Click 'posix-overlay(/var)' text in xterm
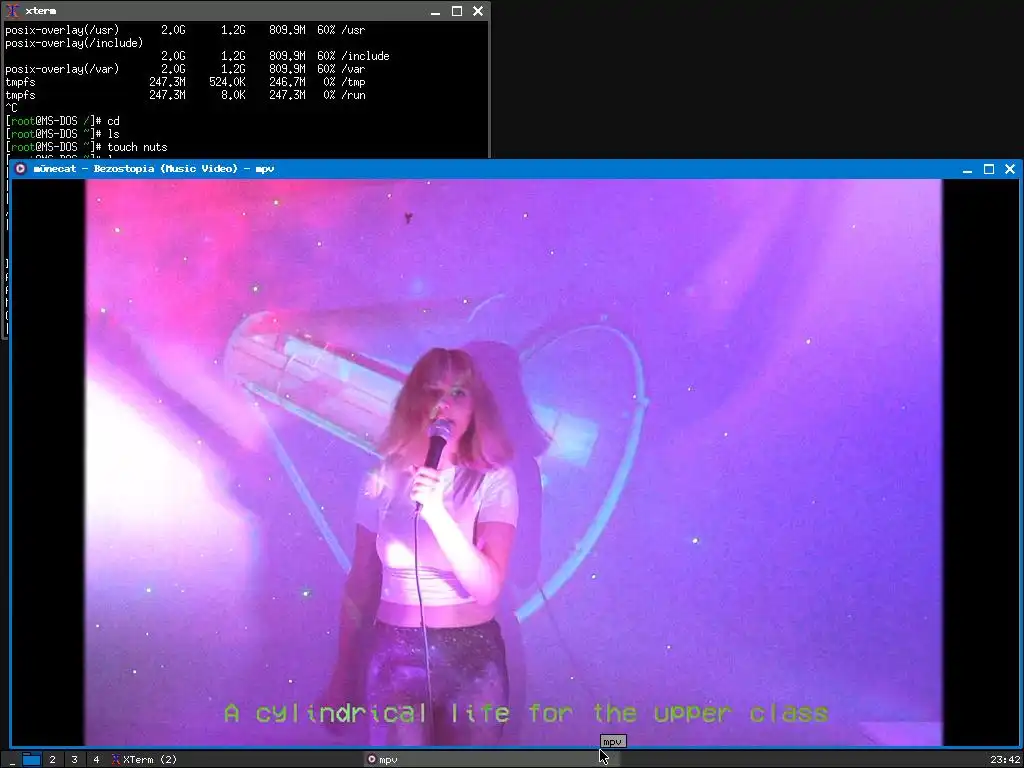The image size is (1024, 768). click(x=63, y=69)
